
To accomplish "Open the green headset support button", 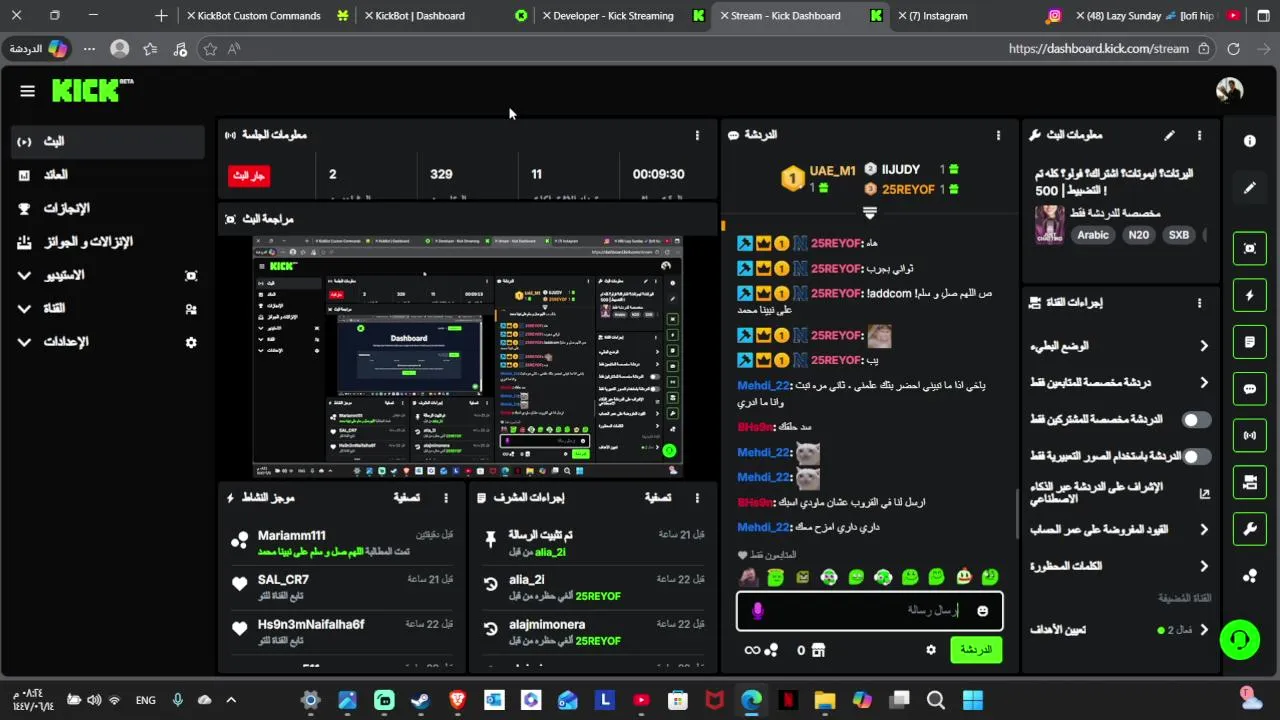I will pyautogui.click(x=1240, y=639).
